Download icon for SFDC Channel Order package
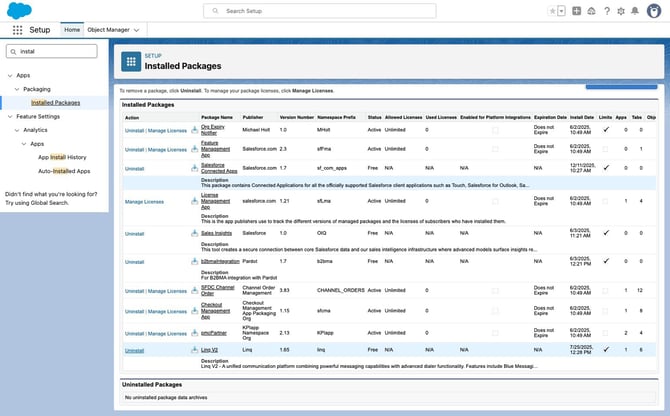Viewport: 670px width, 416px height. click(194, 290)
